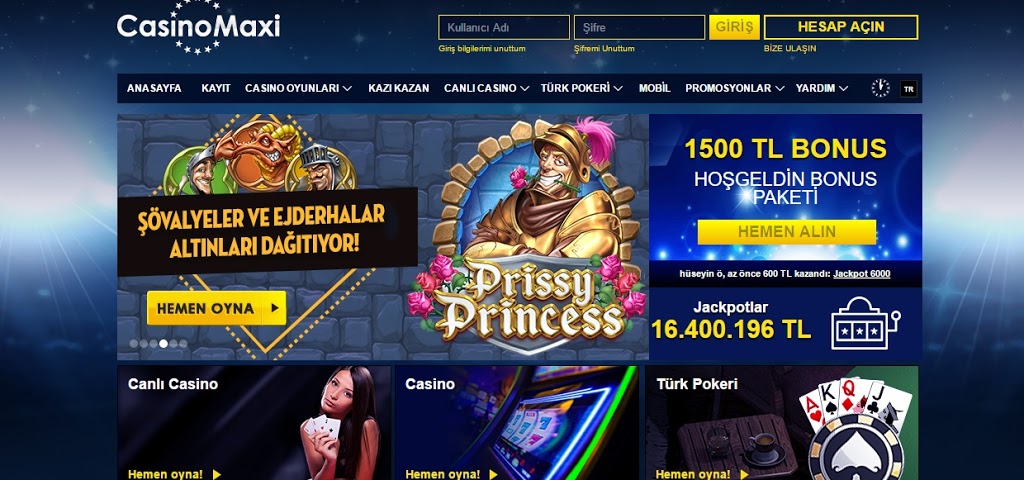1024x480 pixels.
Task: Click the play arrow beside Türk Pokeri's Hemen oyna
Action: point(744,474)
